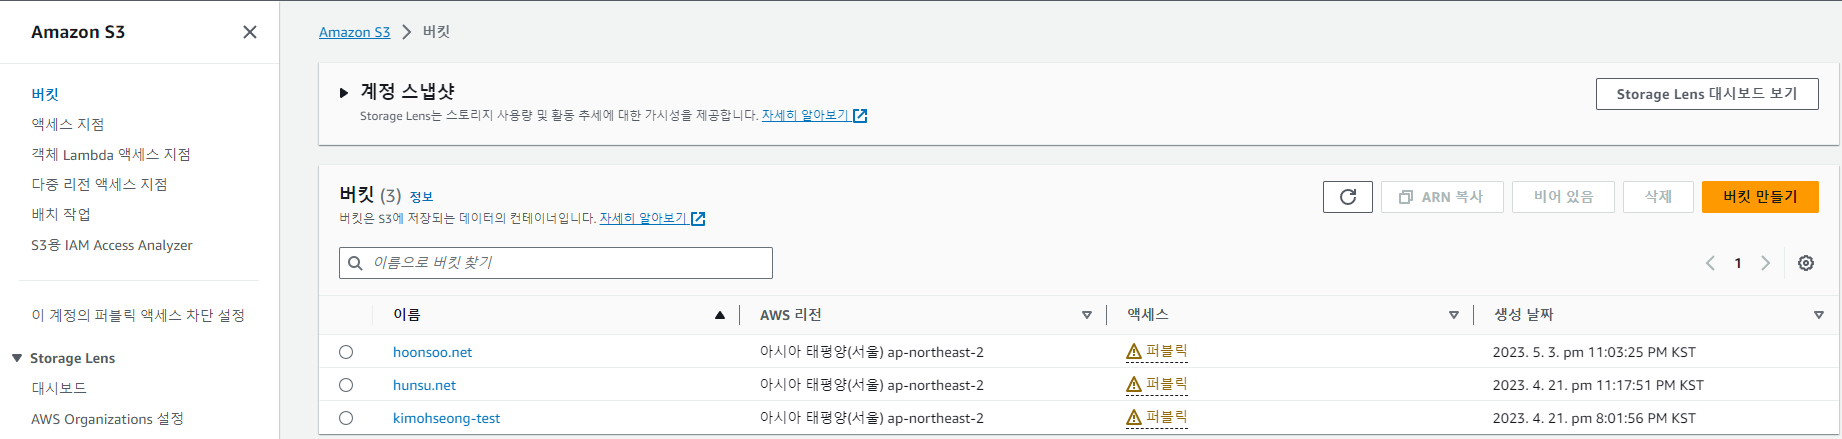The width and height of the screenshot is (1842, 439).
Task: Click 정보 link next to 버킷 heading
Action: [421, 197]
